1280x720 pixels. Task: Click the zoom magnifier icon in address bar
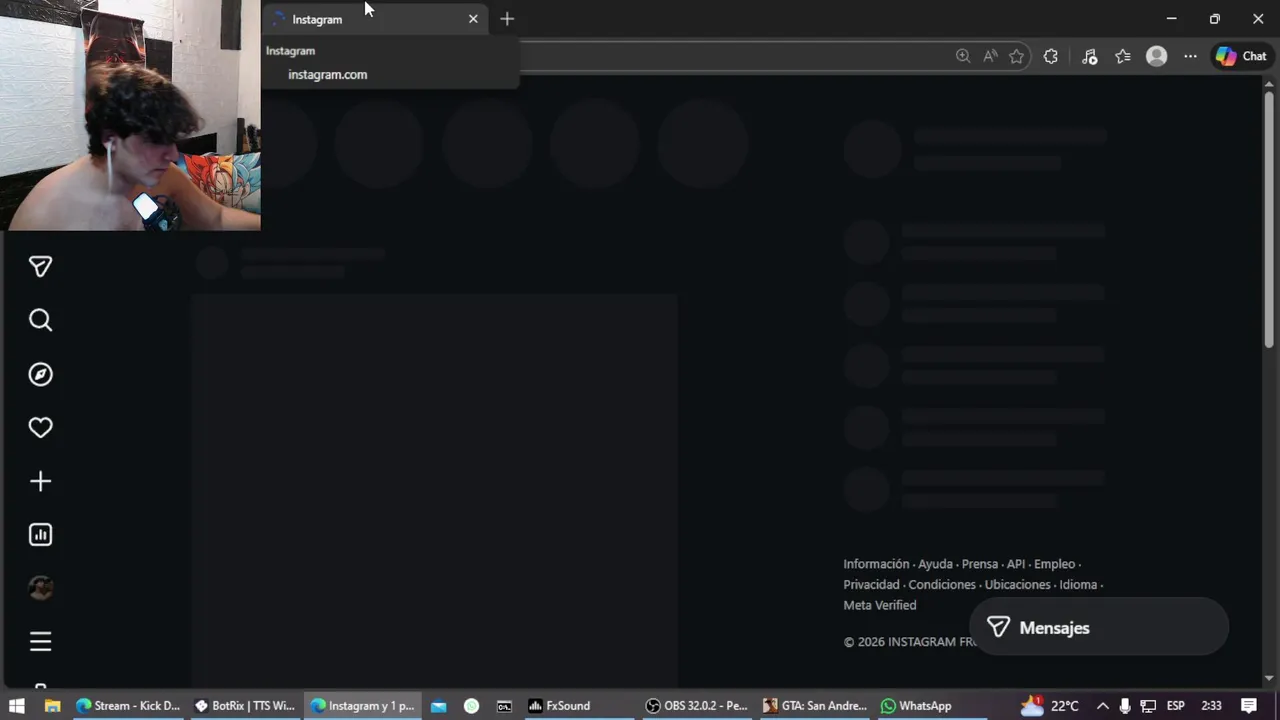pyautogui.click(x=963, y=56)
